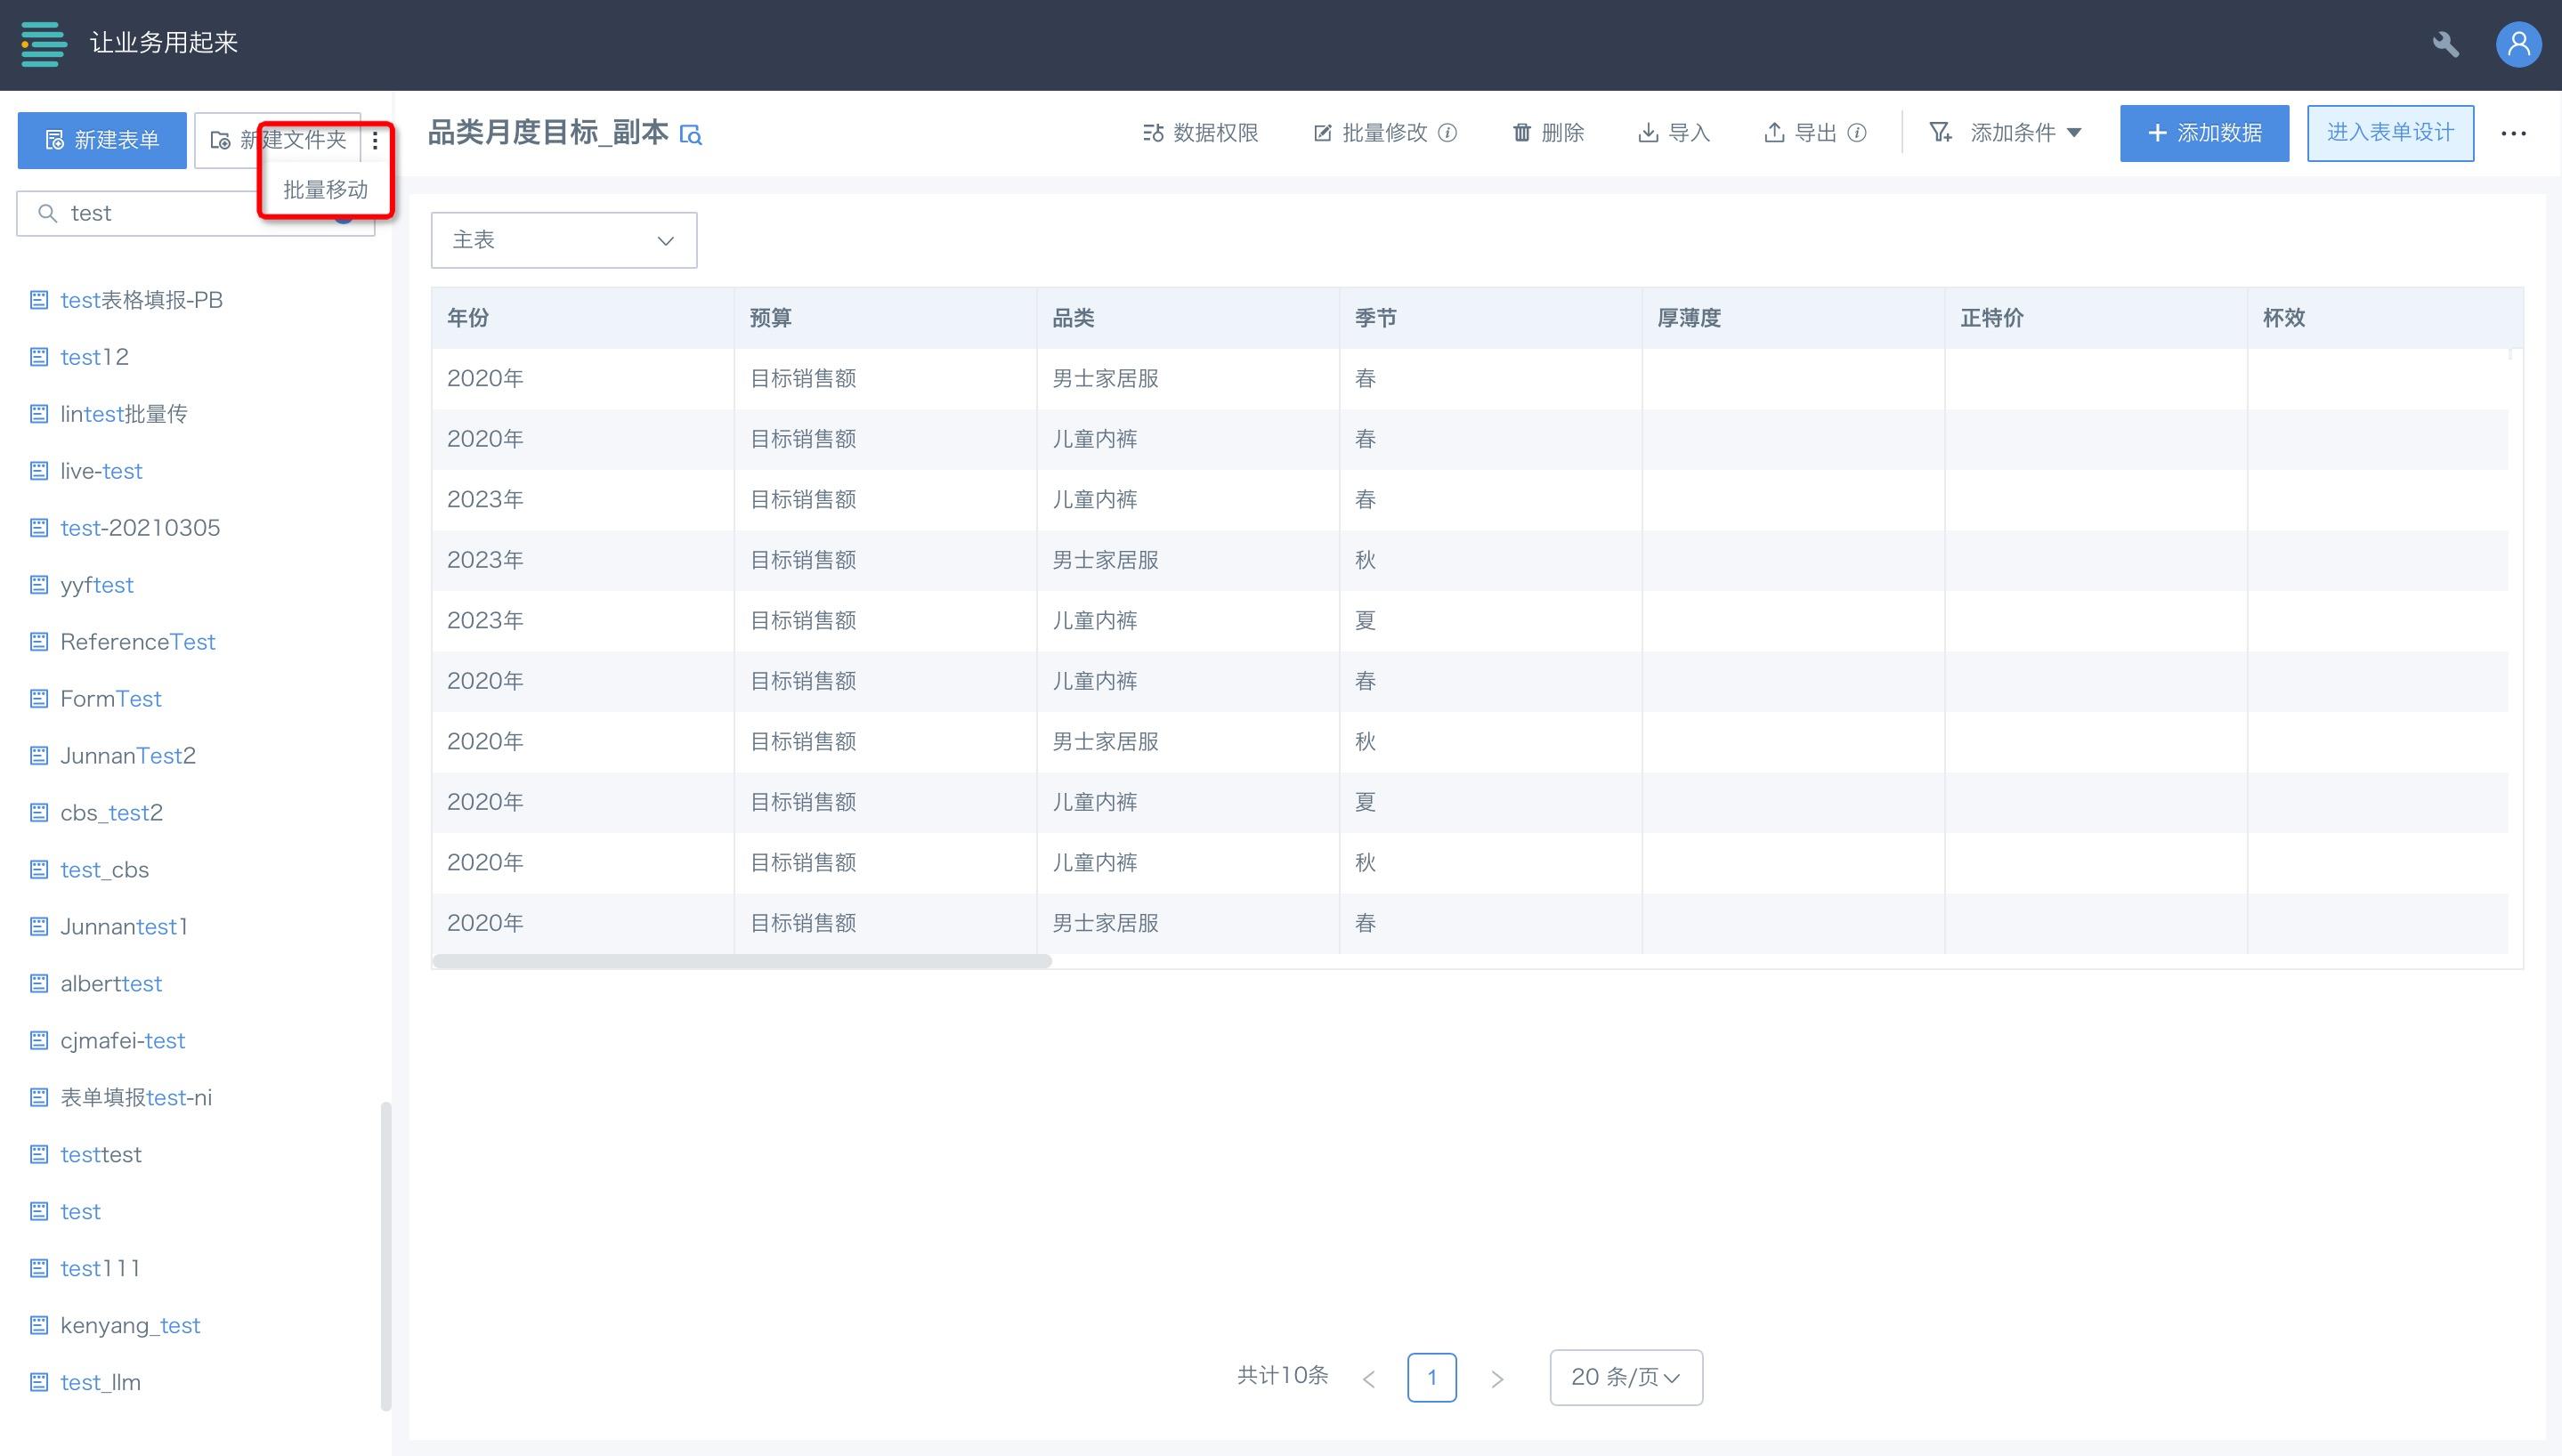
Task: Open test表格填报-PB form in sidebar
Action: pos(140,300)
